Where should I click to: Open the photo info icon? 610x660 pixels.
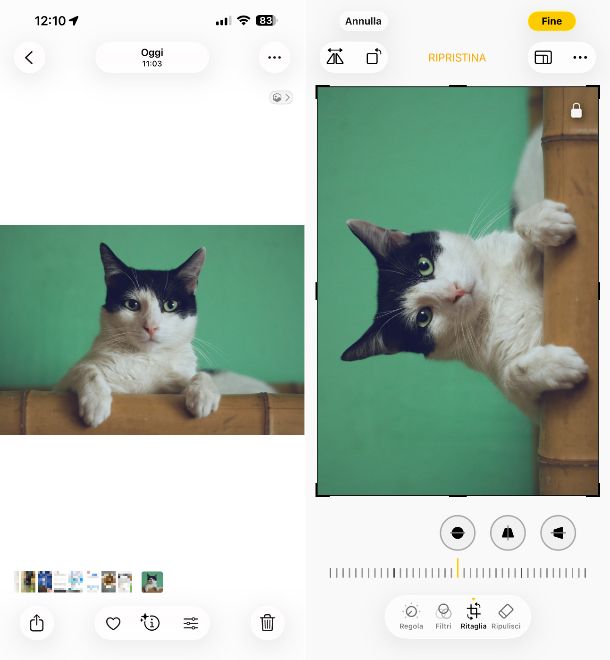click(x=151, y=623)
